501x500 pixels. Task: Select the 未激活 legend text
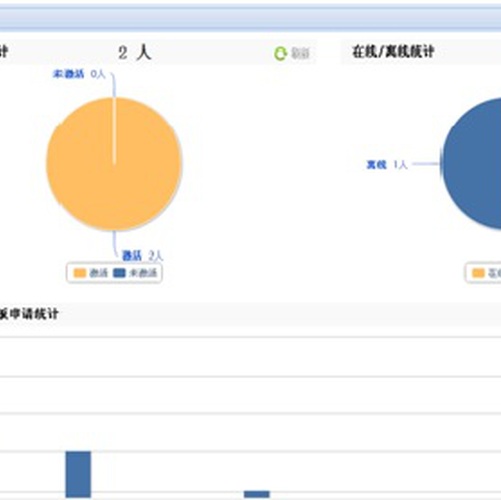pyautogui.click(x=143, y=273)
